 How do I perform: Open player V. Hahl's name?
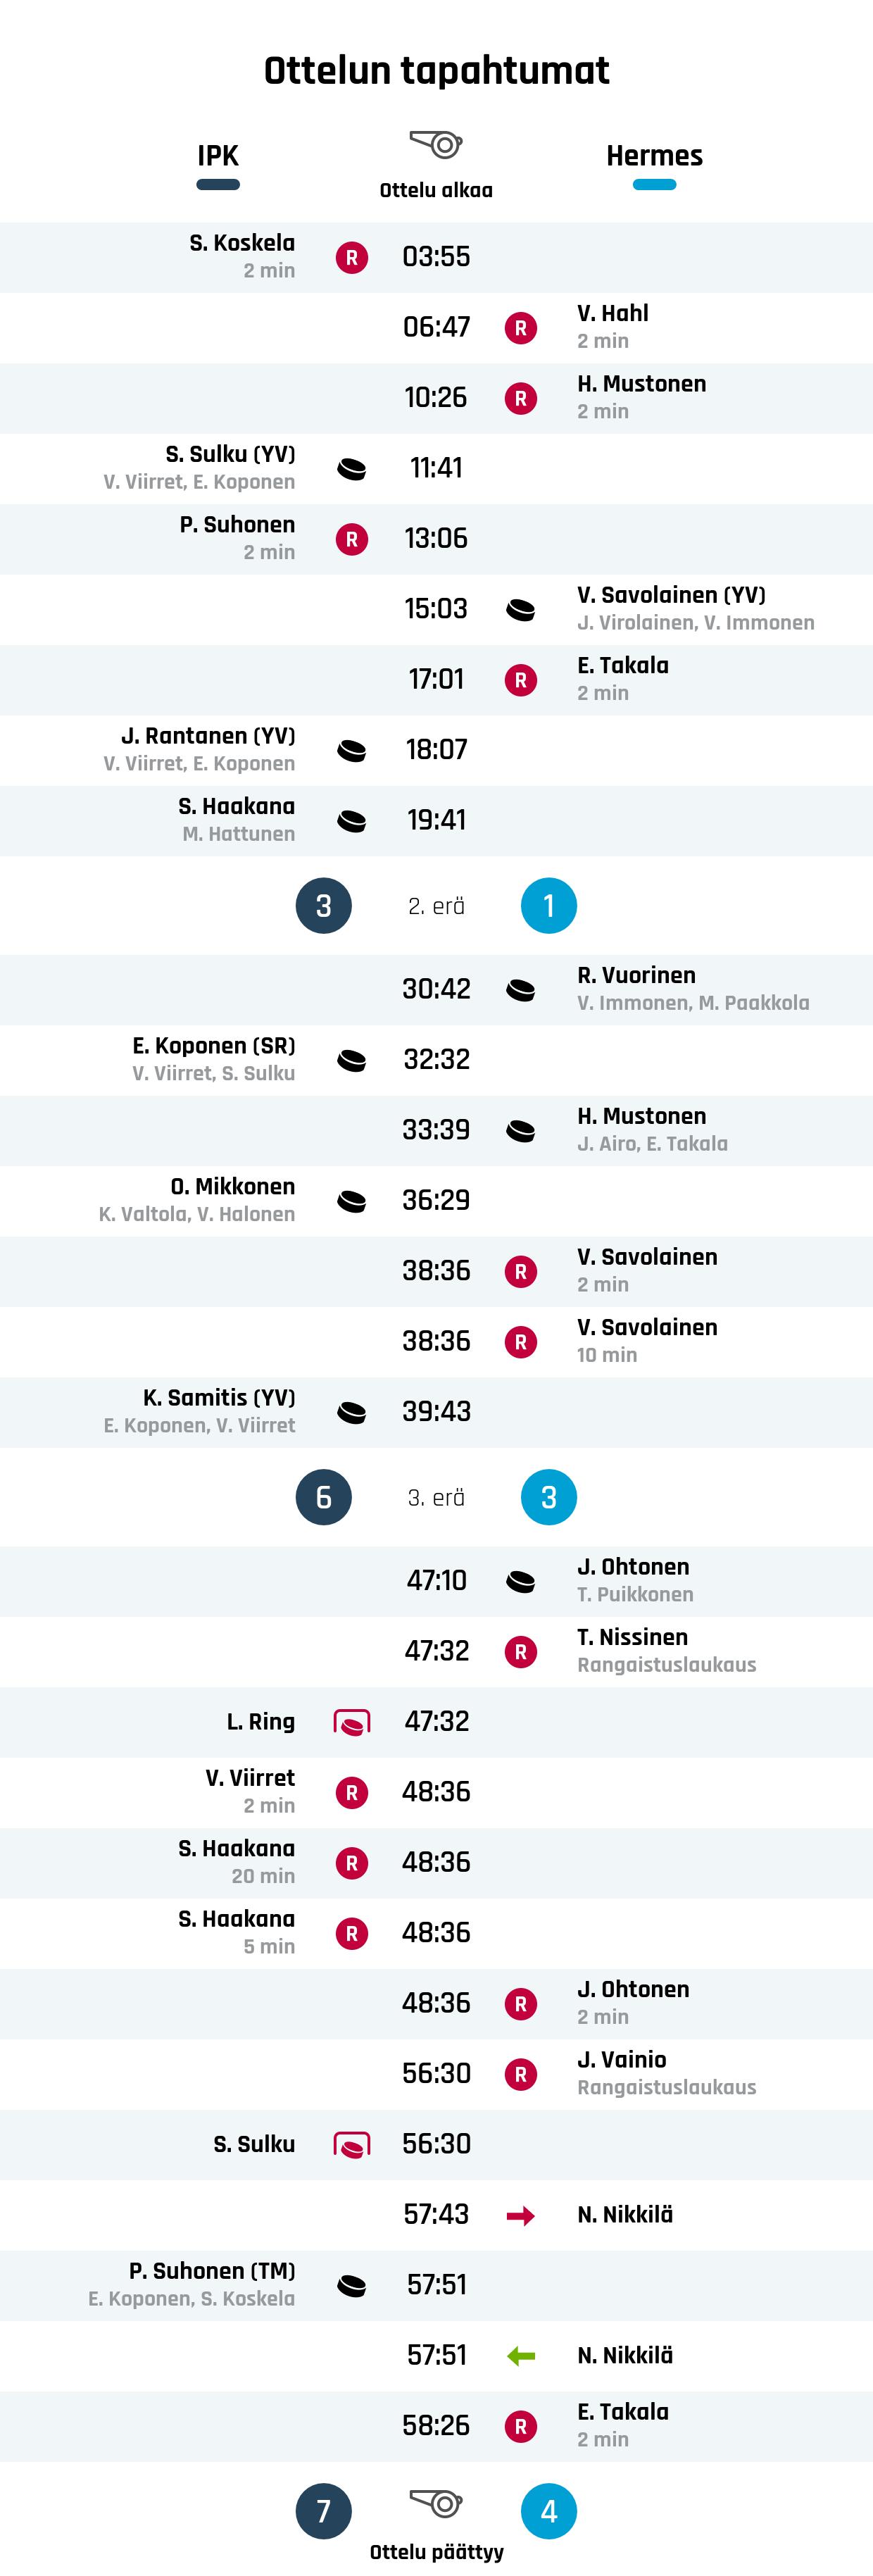[x=612, y=314]
